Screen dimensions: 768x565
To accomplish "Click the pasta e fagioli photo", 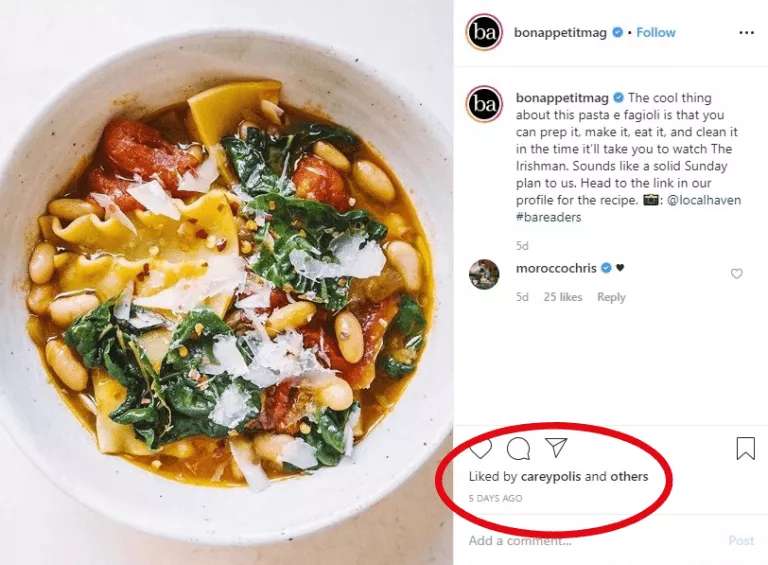I will [226, 282].
